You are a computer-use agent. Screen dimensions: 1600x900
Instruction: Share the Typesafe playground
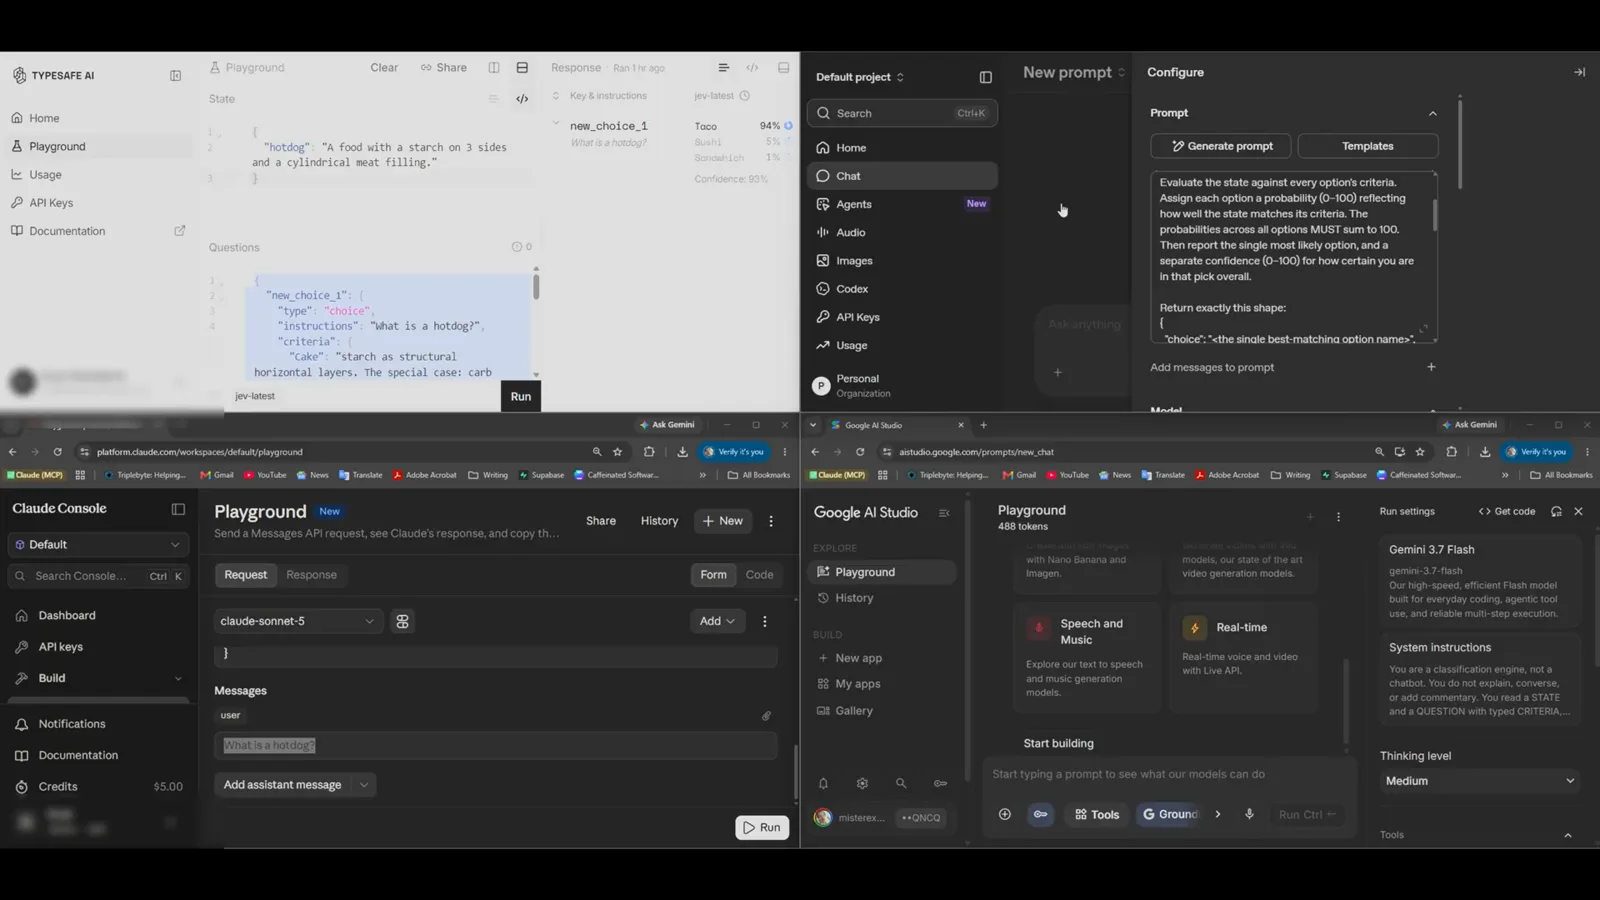pos(444,68)
